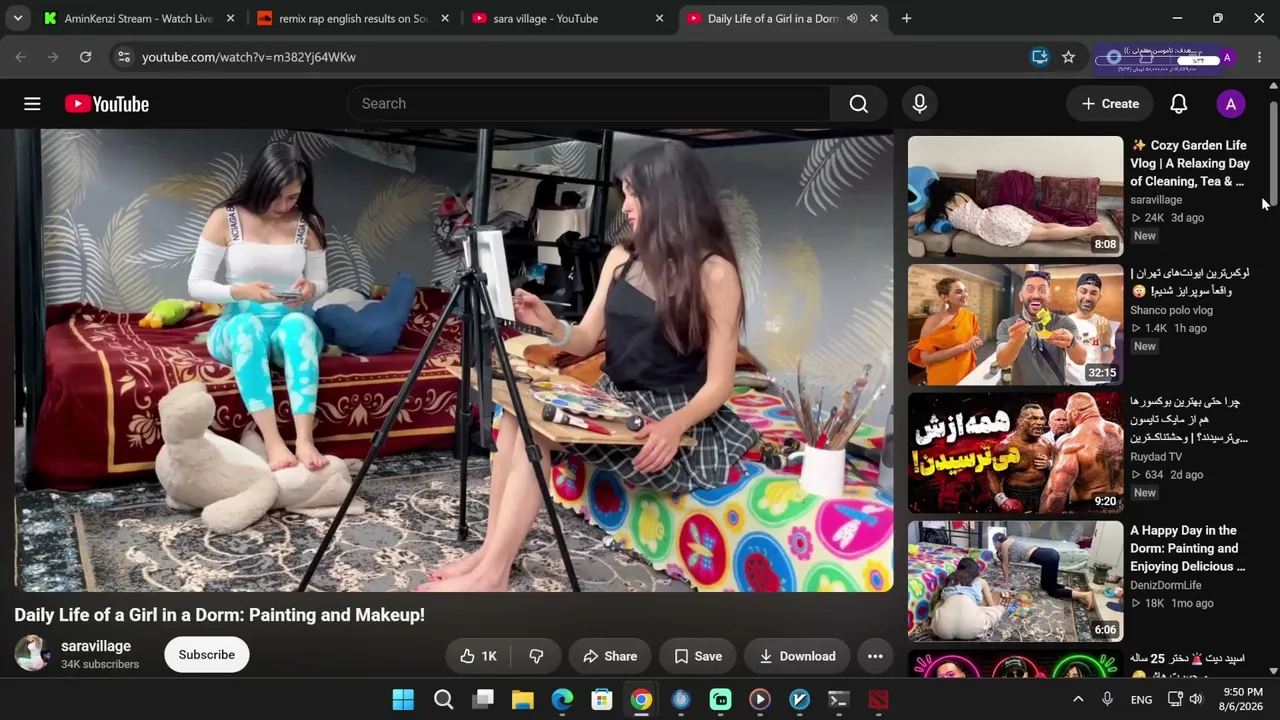
Task: Open the Chrome three-dot menu
Action: click(x=1259, y=57)
